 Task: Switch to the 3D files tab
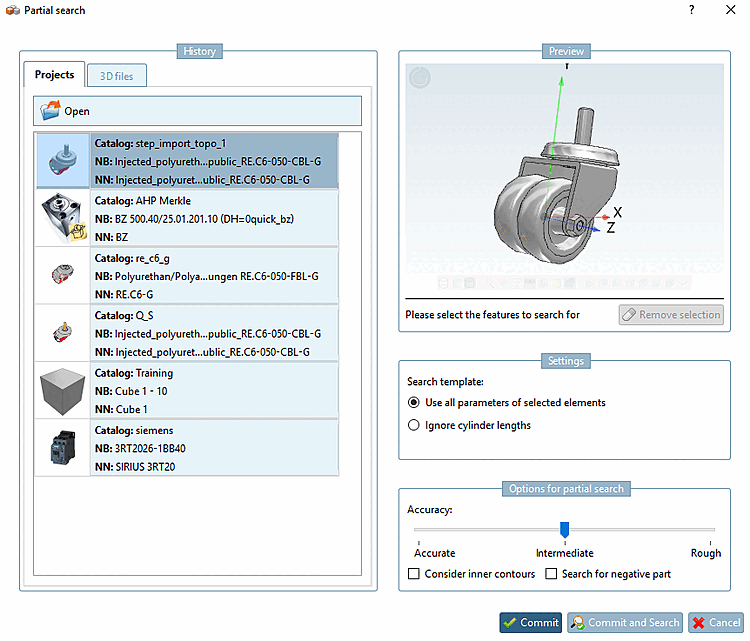[117, 75]
